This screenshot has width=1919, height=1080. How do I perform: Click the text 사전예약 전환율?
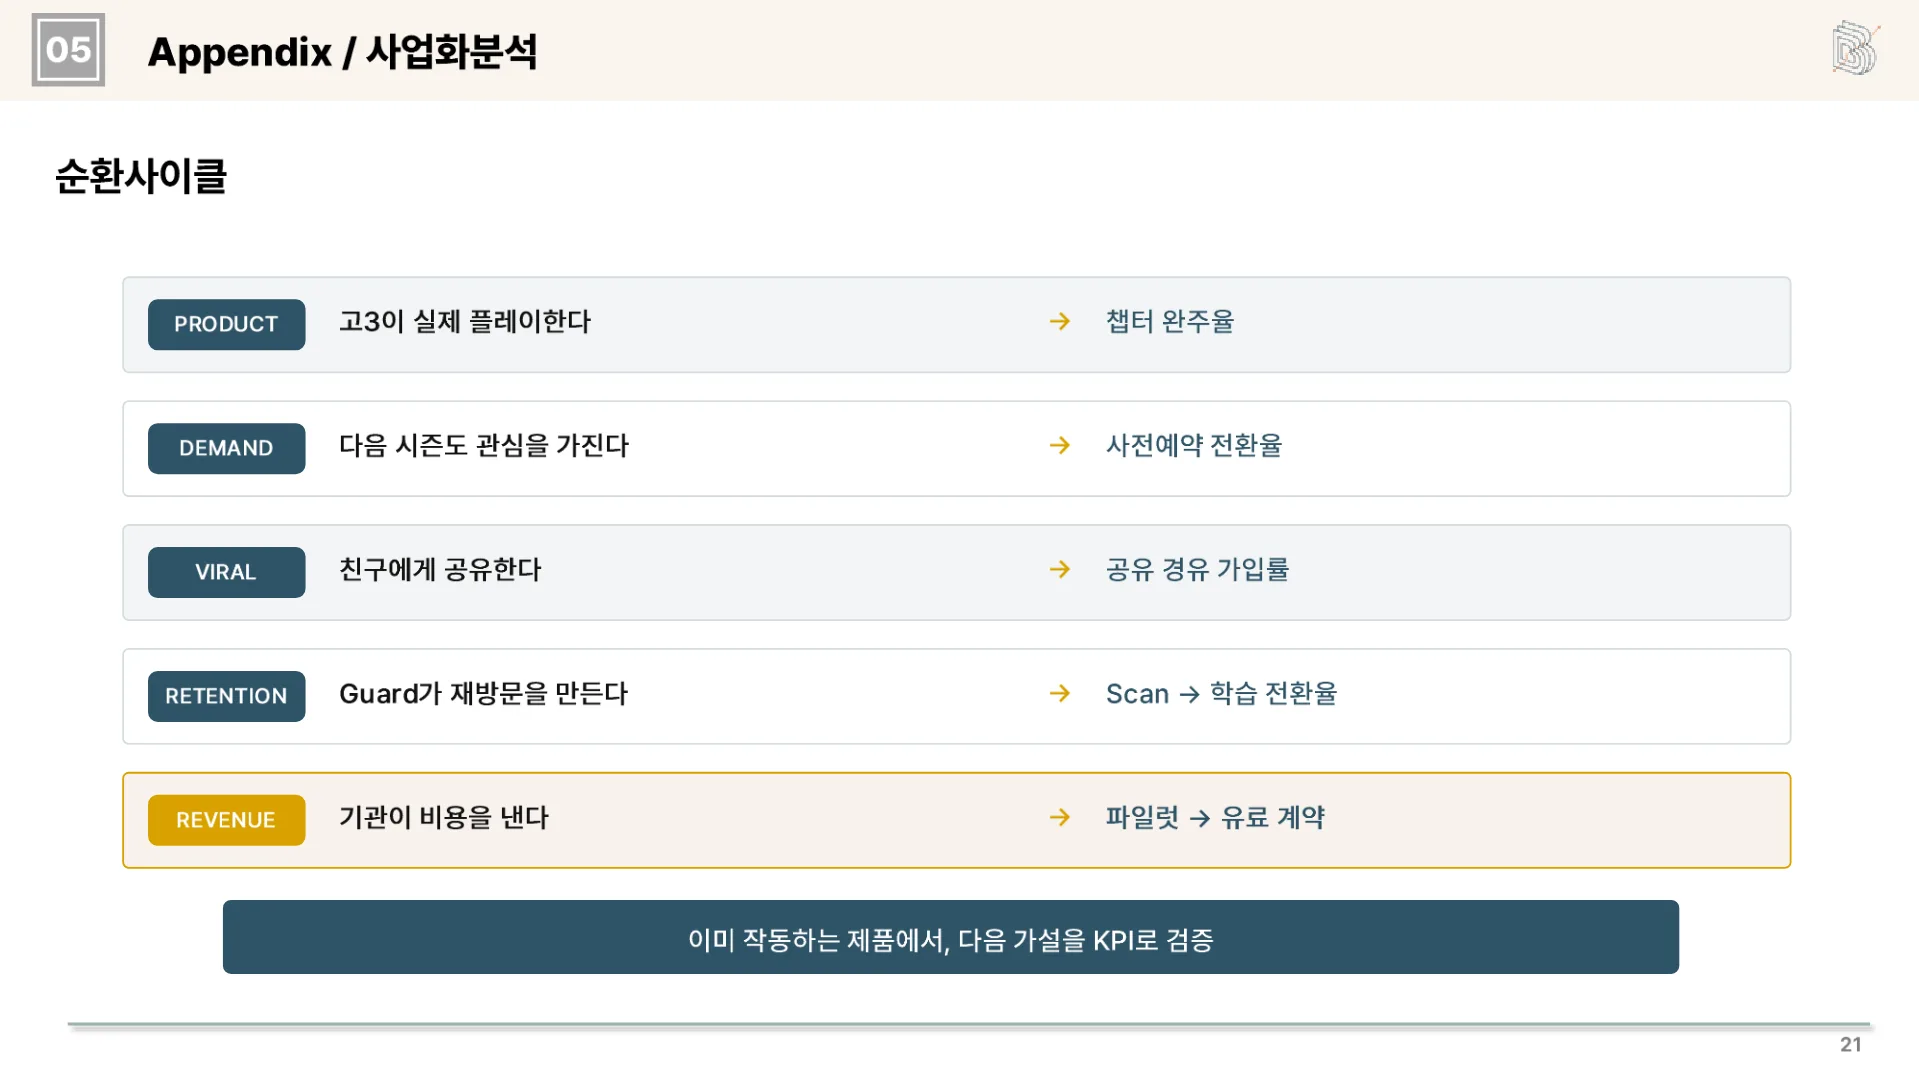click(x=1194, y=445)
